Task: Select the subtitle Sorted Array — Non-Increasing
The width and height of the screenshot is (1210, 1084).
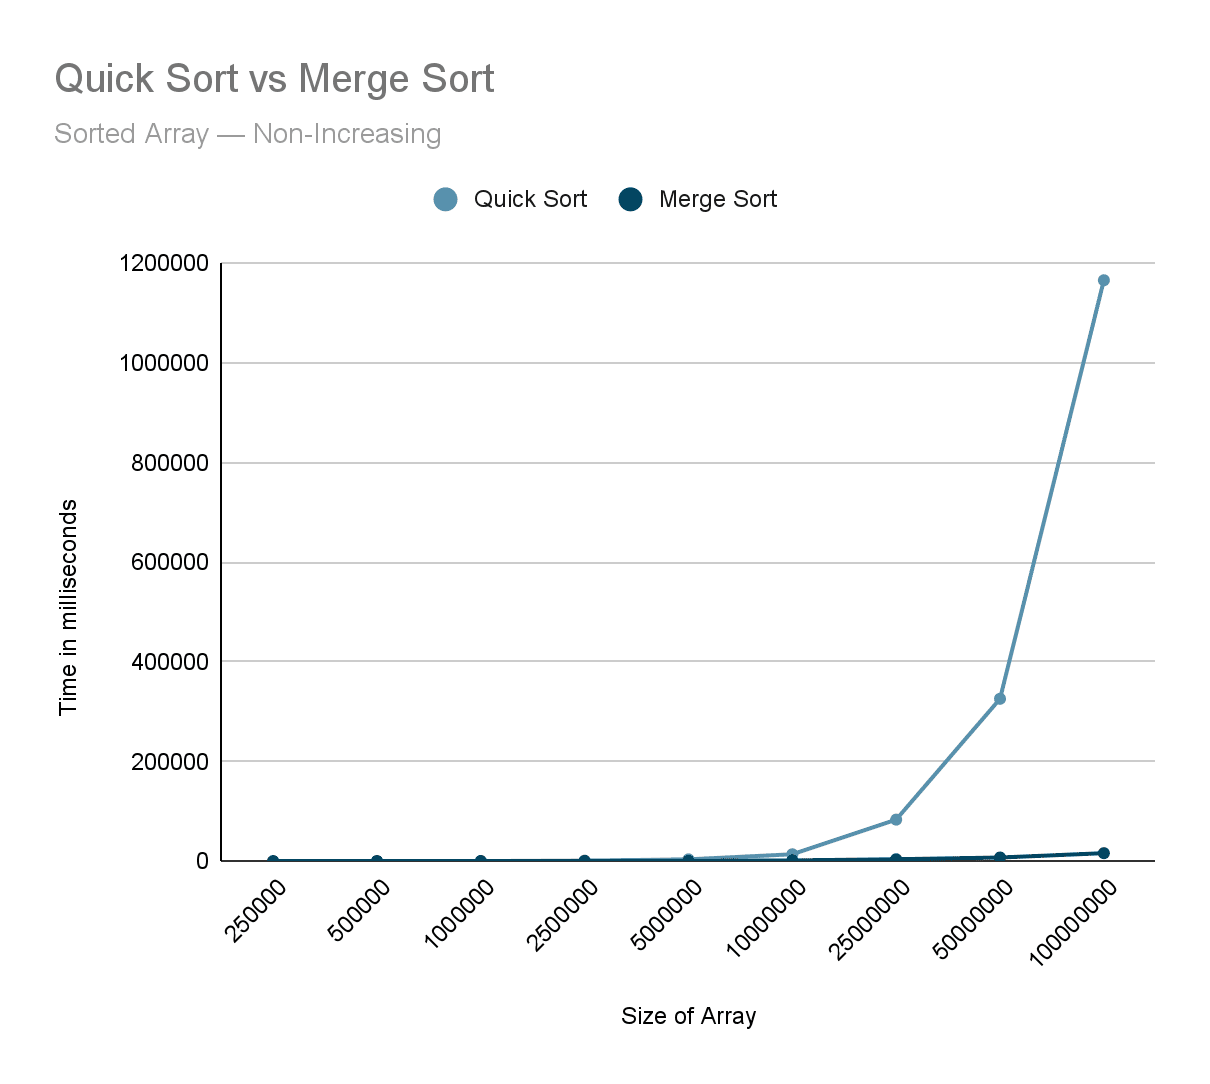Action: [x=247, y=133]
